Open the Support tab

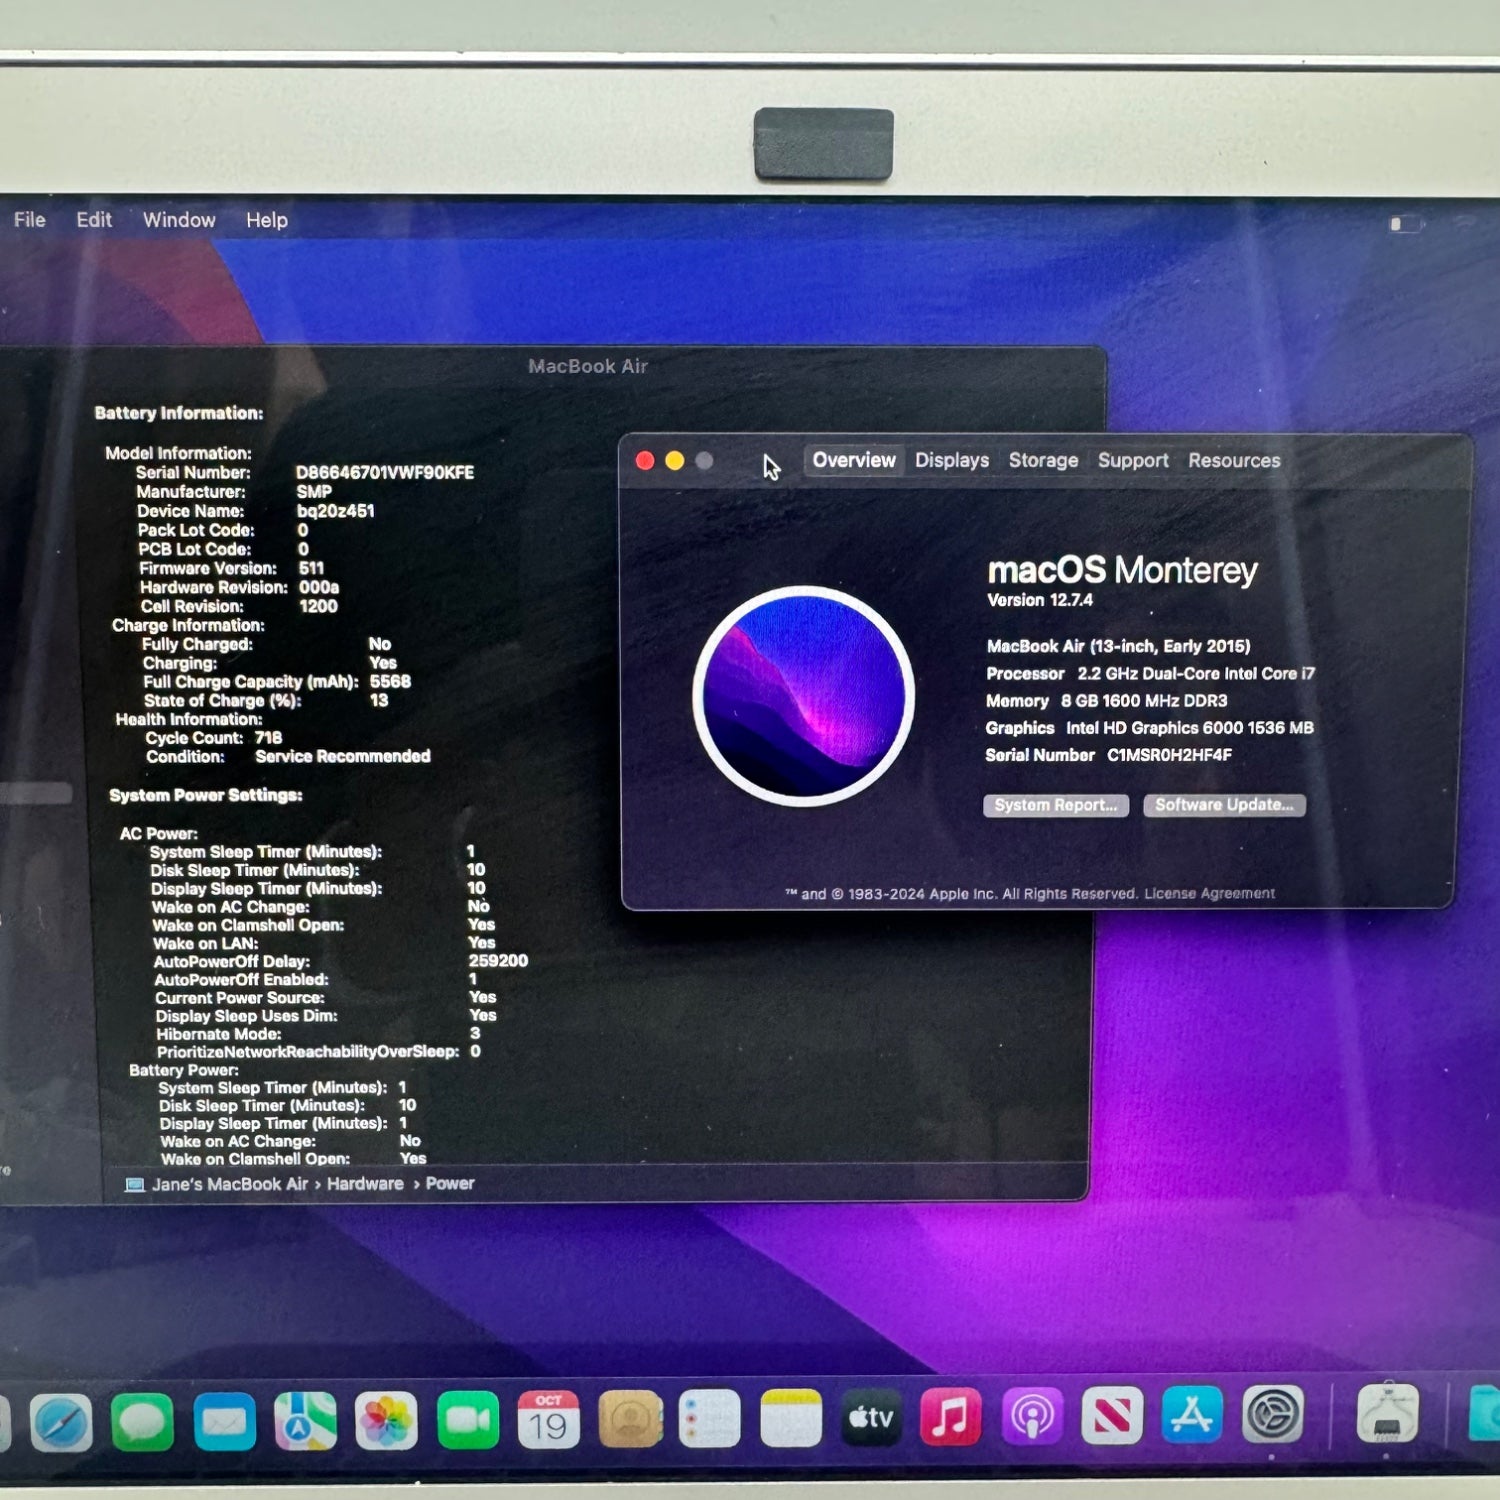tap(1133, 461)
